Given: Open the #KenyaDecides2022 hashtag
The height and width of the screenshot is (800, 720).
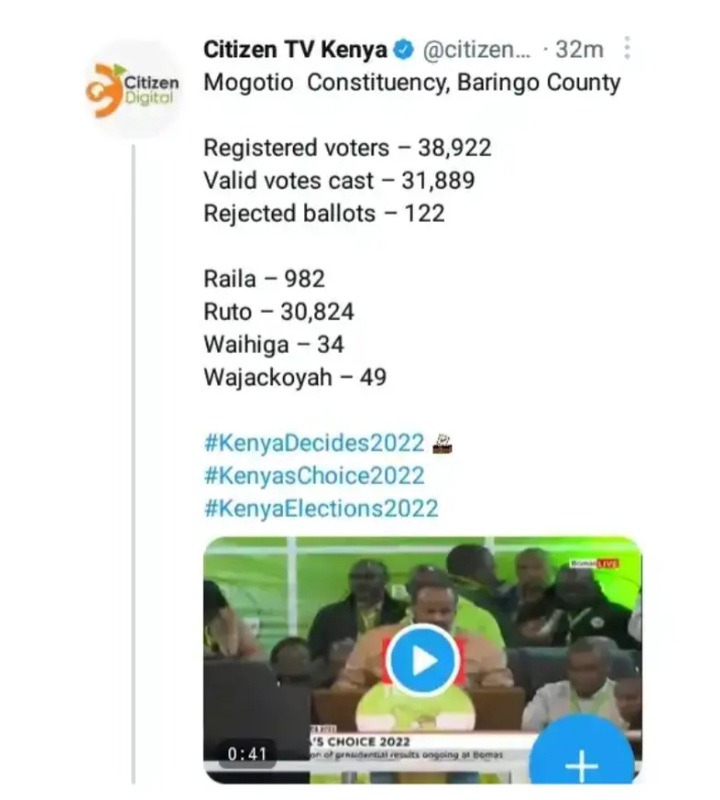Looking at the screenshot, I should 314,443.
